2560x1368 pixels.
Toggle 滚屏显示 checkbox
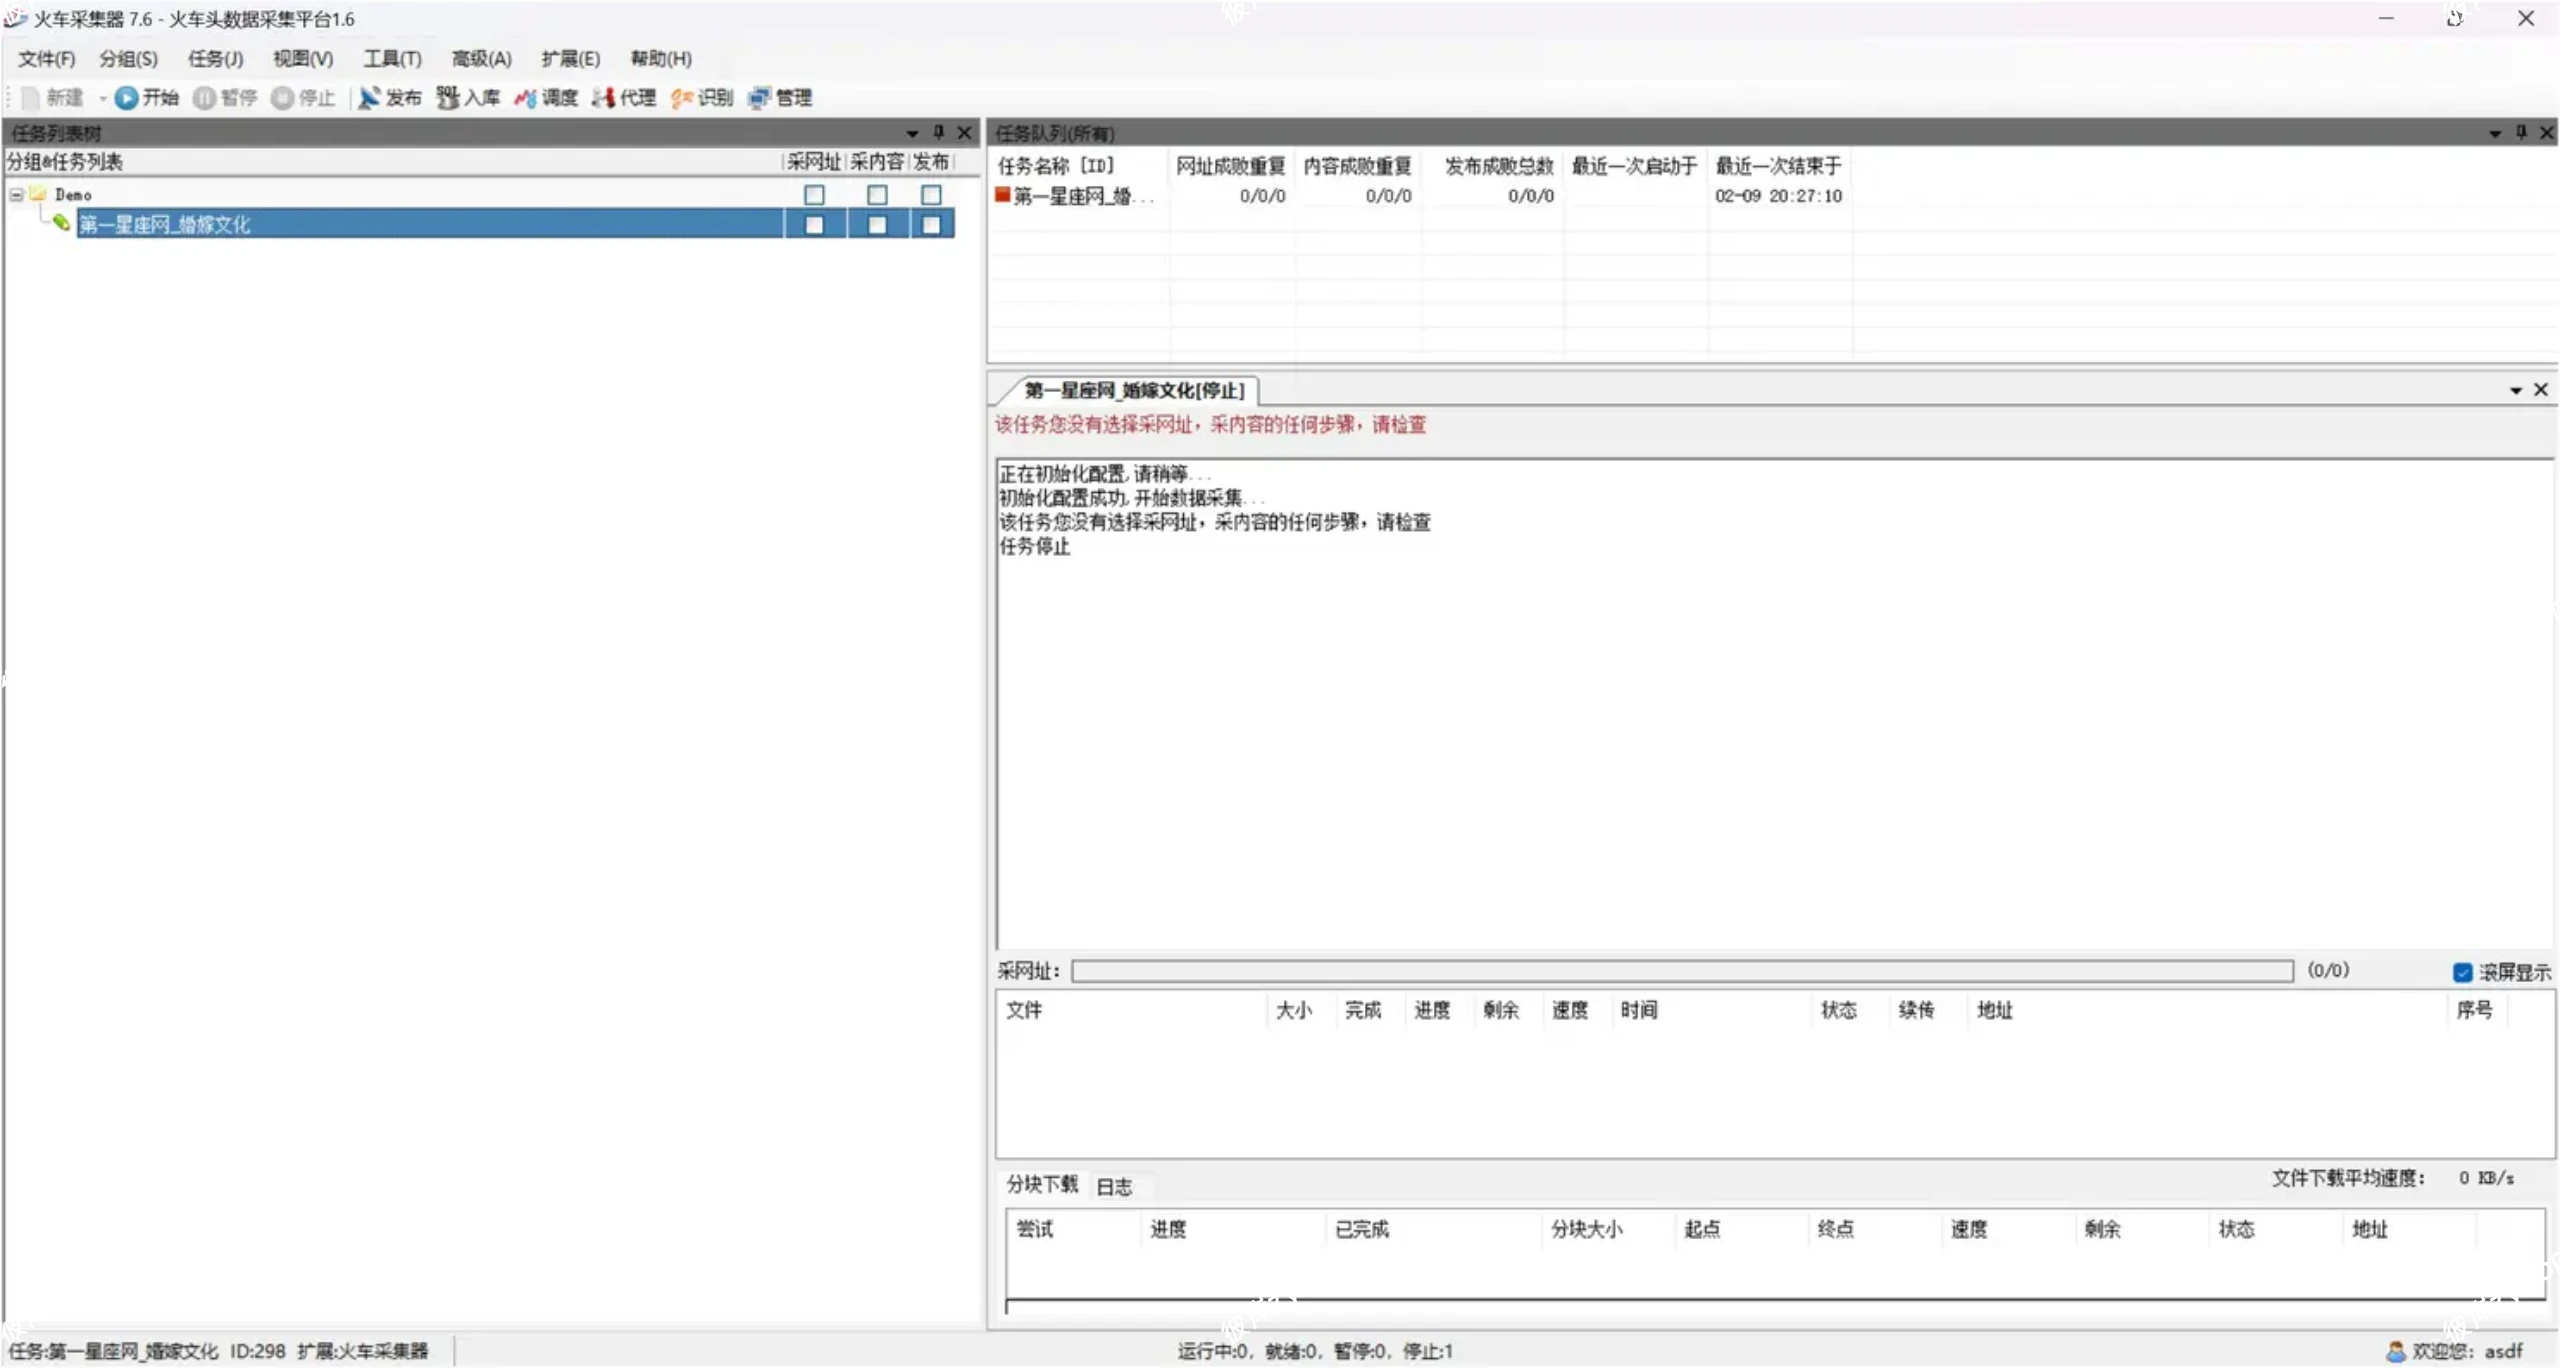[x=2462, y=972]
